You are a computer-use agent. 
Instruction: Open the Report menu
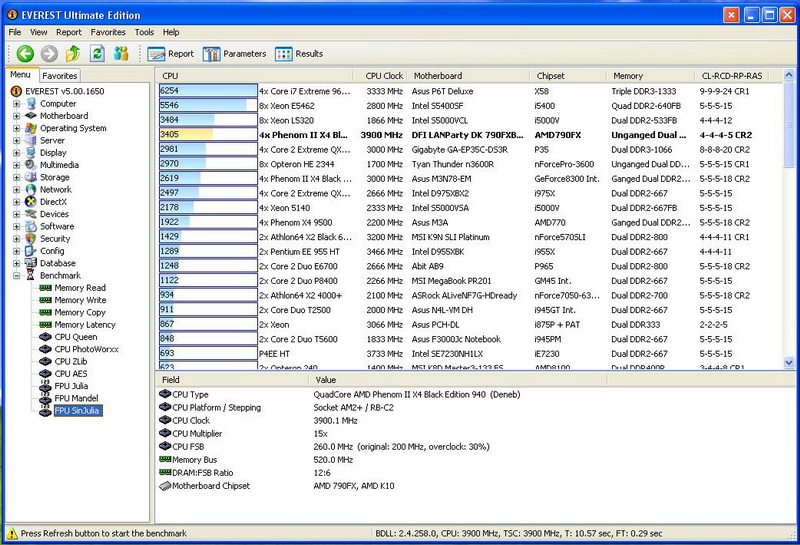69,32
